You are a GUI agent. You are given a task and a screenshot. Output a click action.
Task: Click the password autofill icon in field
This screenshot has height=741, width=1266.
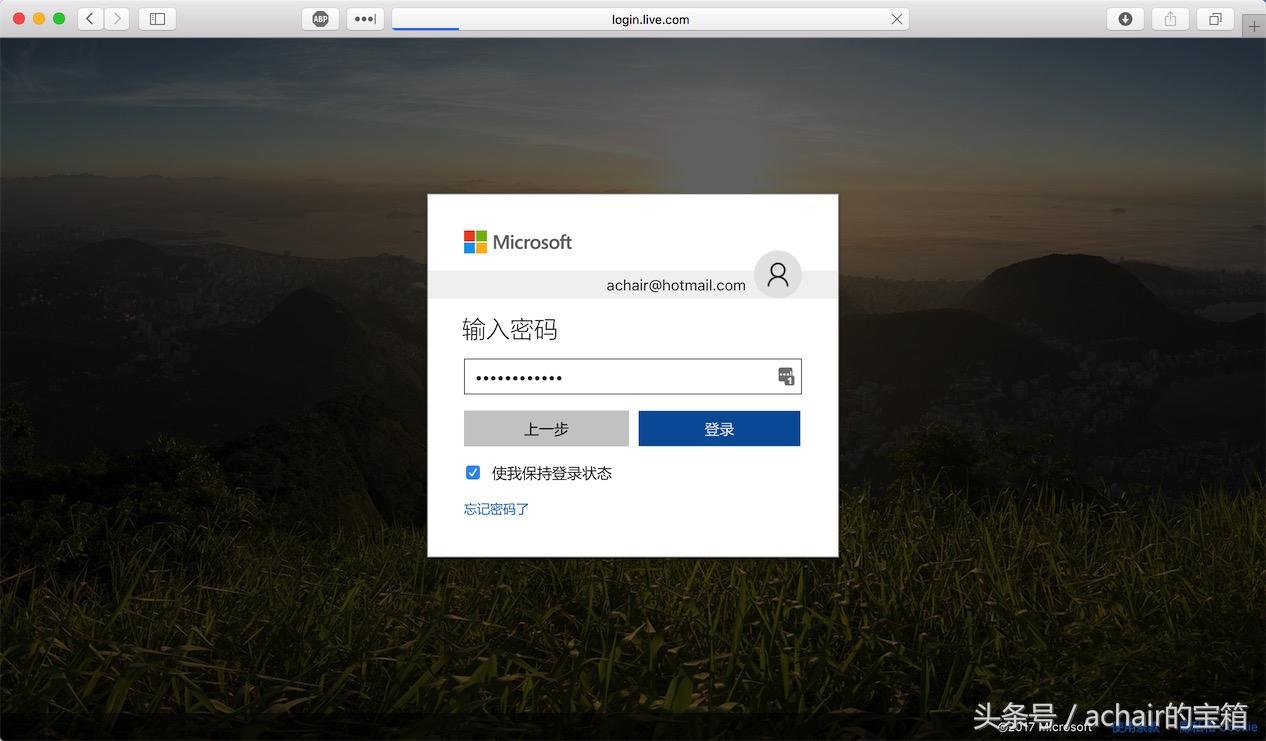(786, 376)
